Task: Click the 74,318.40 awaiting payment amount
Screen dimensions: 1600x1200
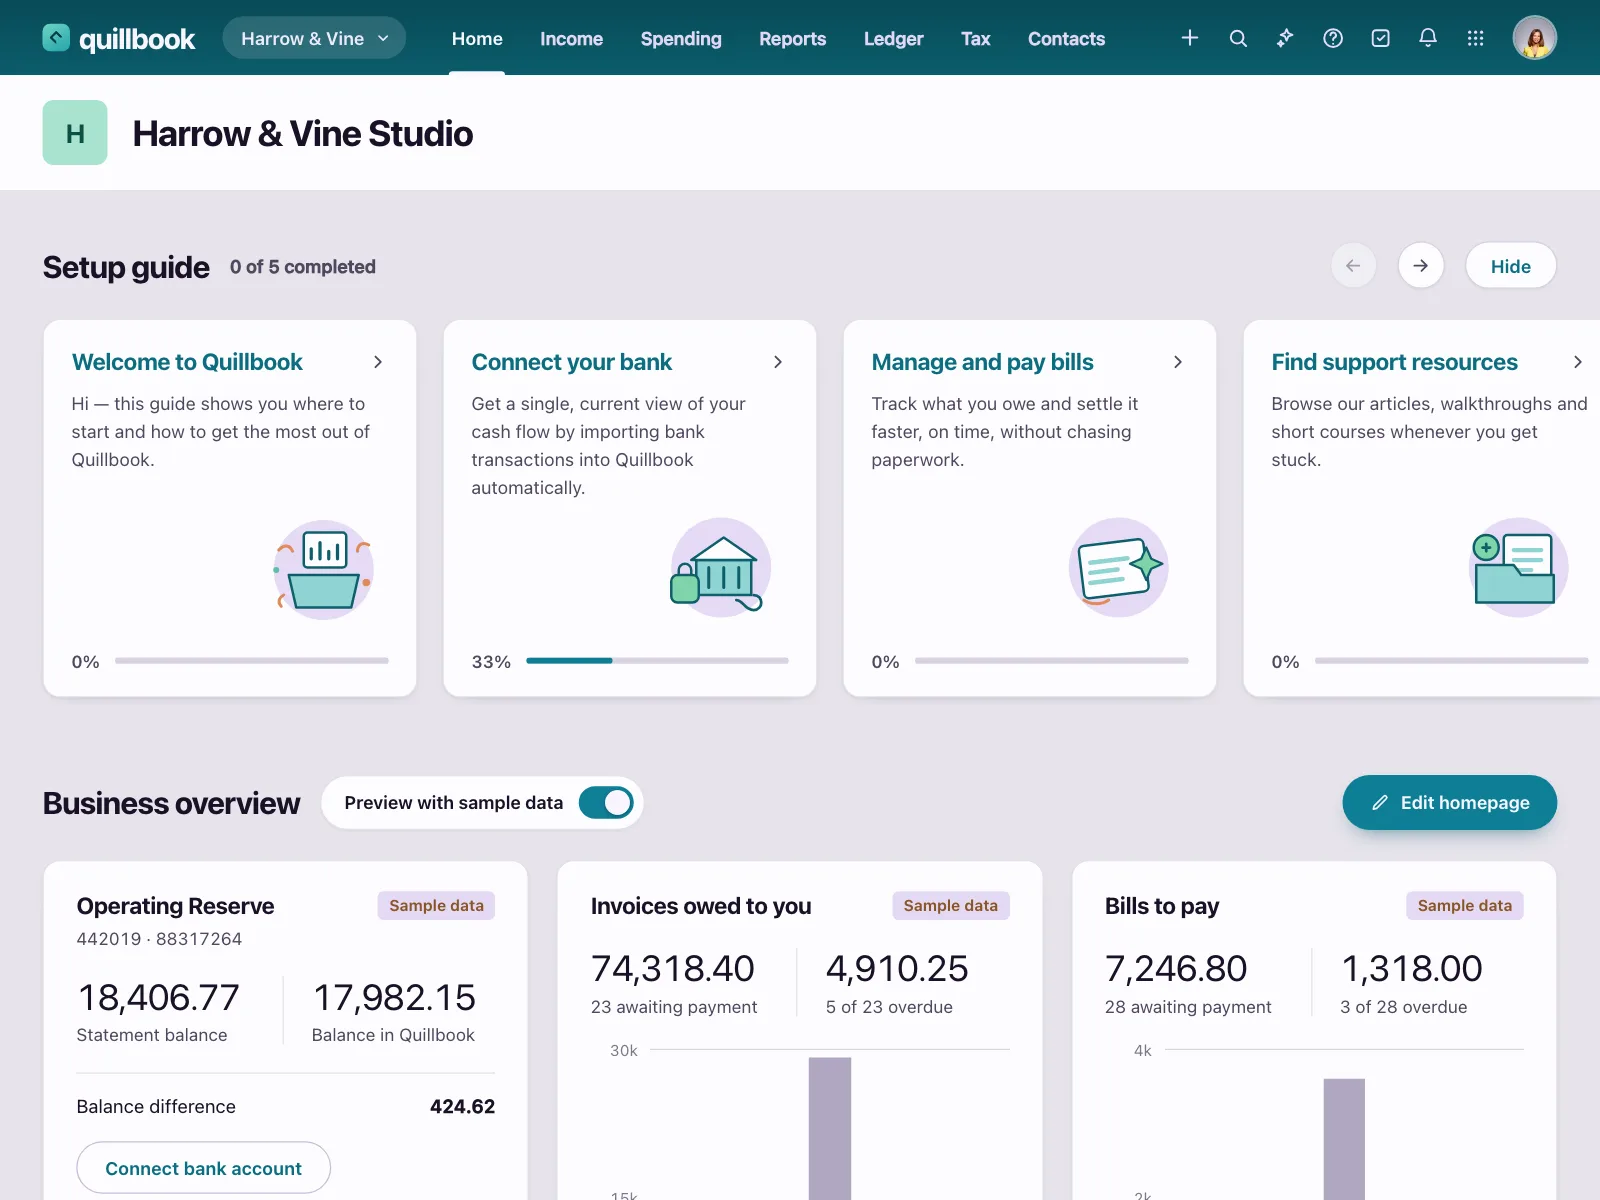Action: 673,968
